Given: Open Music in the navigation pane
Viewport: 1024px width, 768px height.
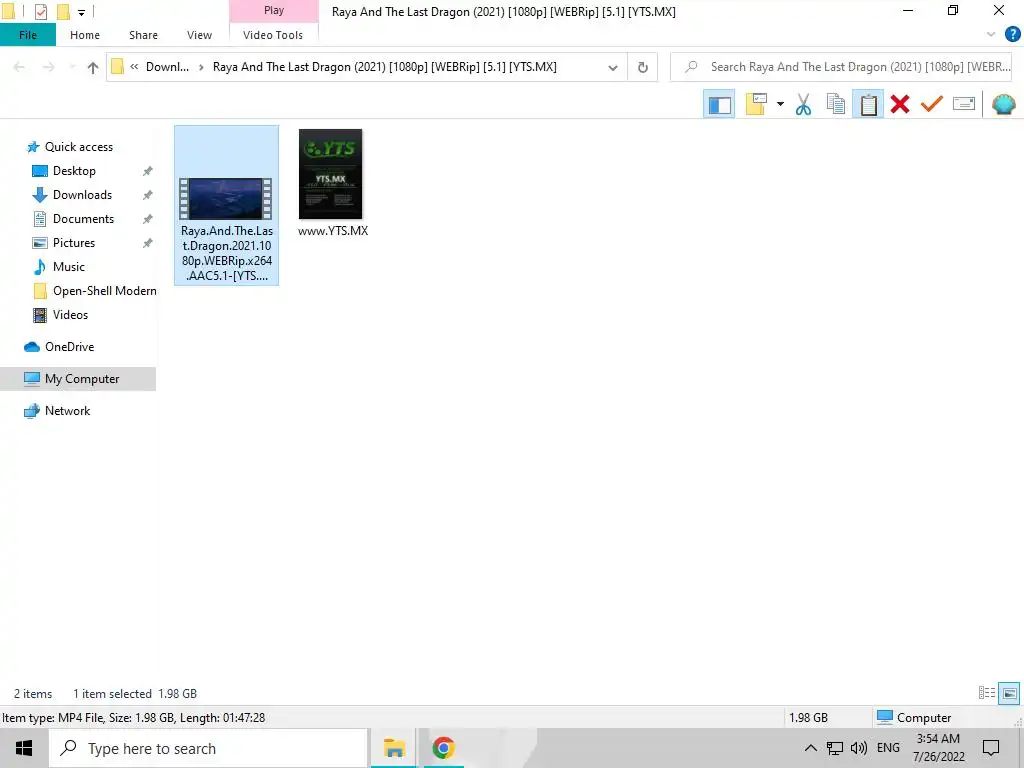Looking at the screenshot, I should coord(69,267).
